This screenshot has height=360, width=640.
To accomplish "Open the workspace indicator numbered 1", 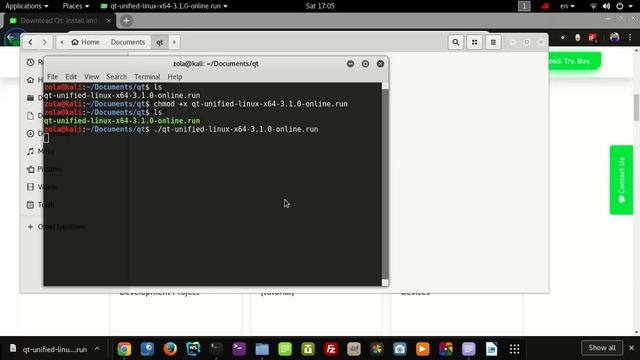I will (x=524, y=6).
